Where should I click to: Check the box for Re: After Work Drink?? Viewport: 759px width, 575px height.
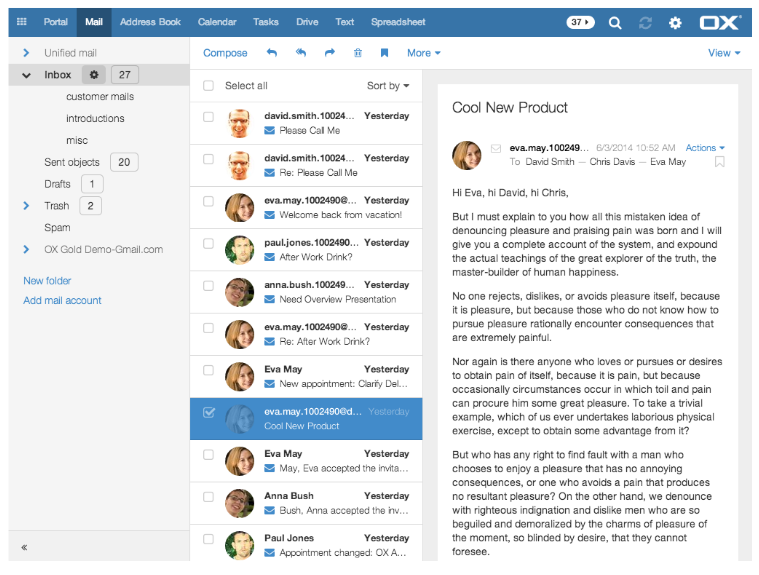coord(209,328)
